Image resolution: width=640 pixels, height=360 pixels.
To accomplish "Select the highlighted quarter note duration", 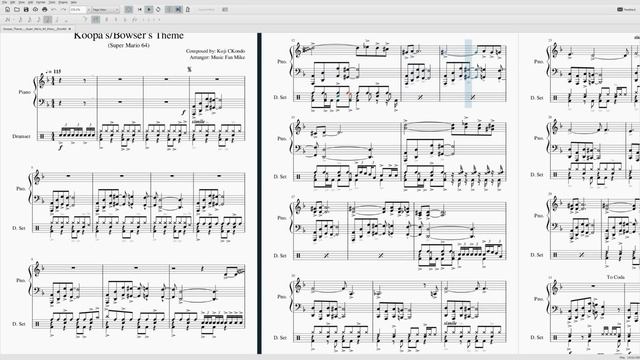I will pos(48,19).
